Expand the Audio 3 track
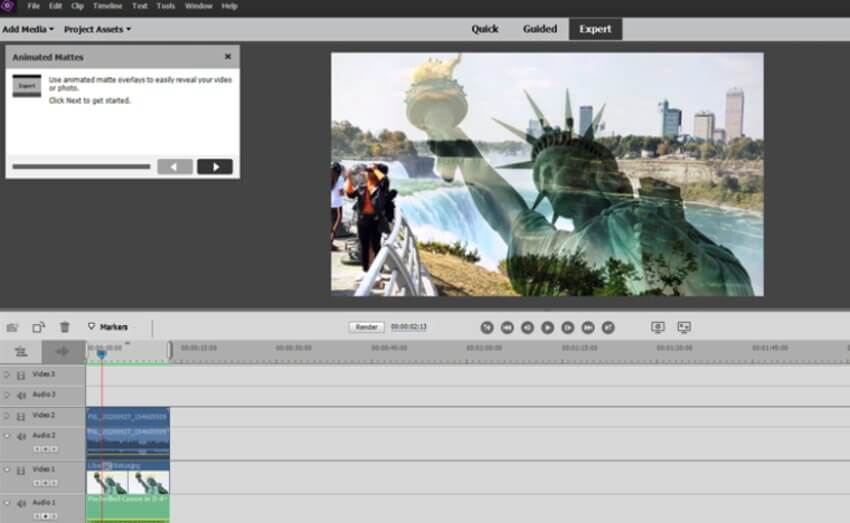 tap(7, 395)
